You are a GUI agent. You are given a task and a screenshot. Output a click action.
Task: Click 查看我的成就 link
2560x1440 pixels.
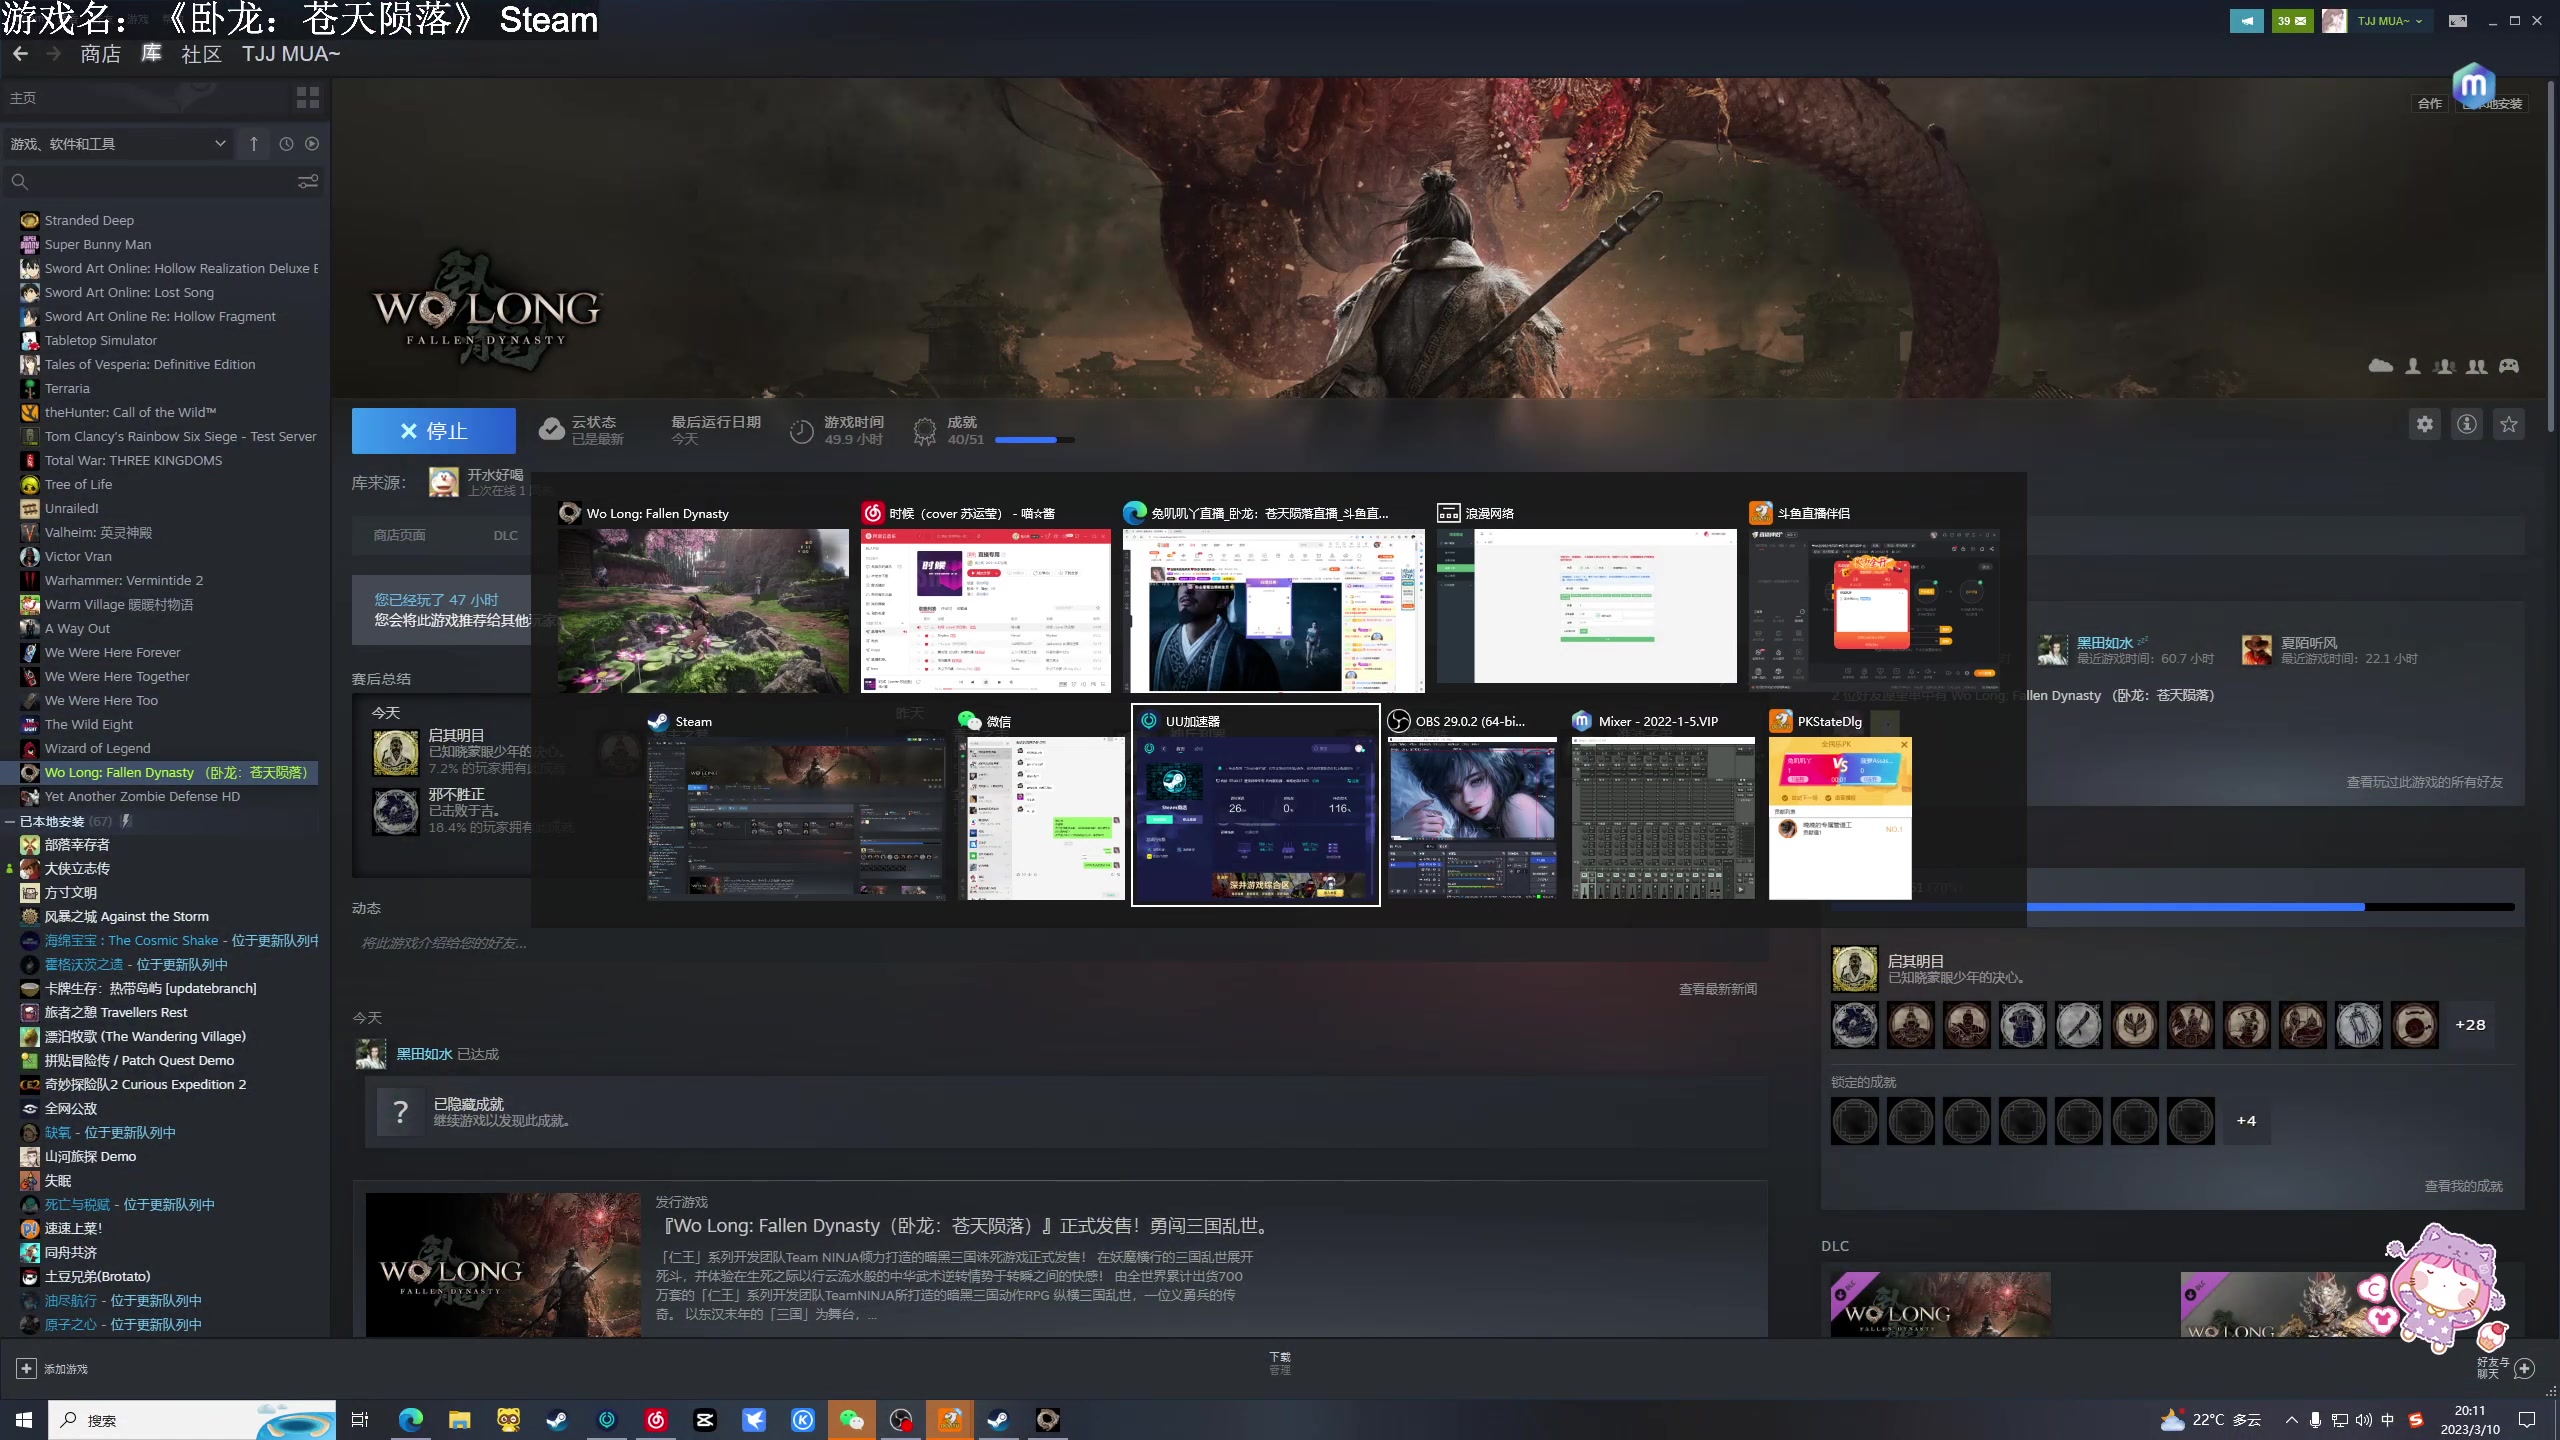point(2463,1186)
